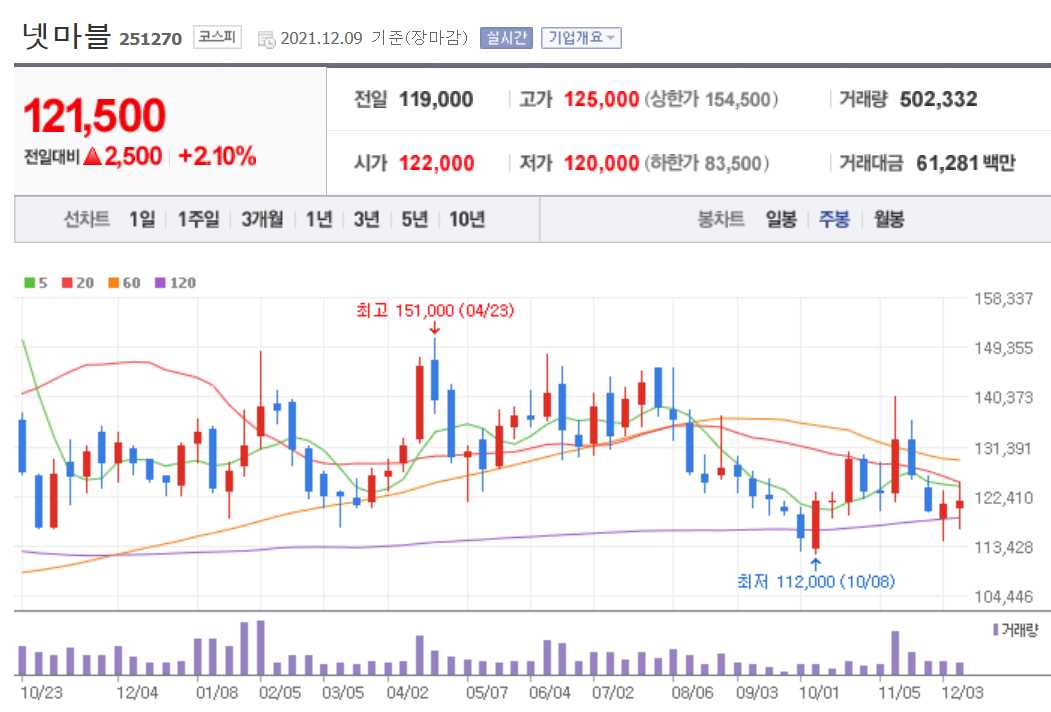Select the 3개월 line chart period
Viewport: 1051px width, 712px height.
click(262, 219)
